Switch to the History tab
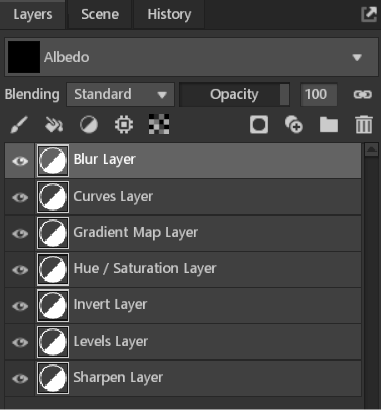 [x=169, y=15]
